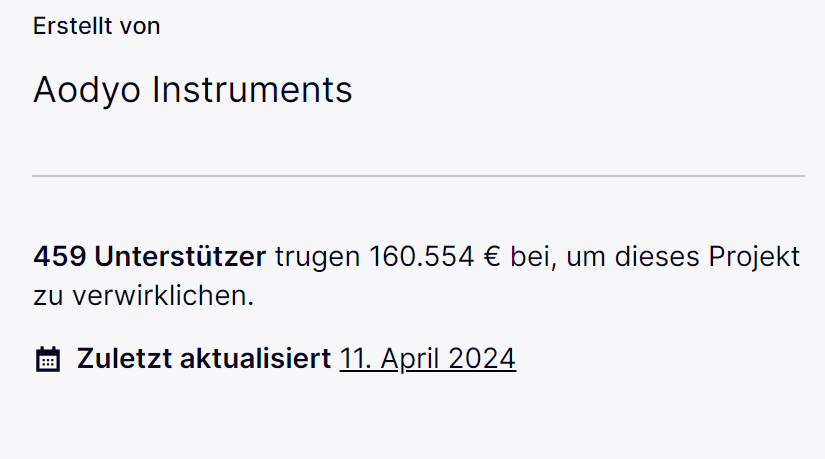825x459 pixels.
Task: Click the number 459 in the backer count
Action: 59,257
